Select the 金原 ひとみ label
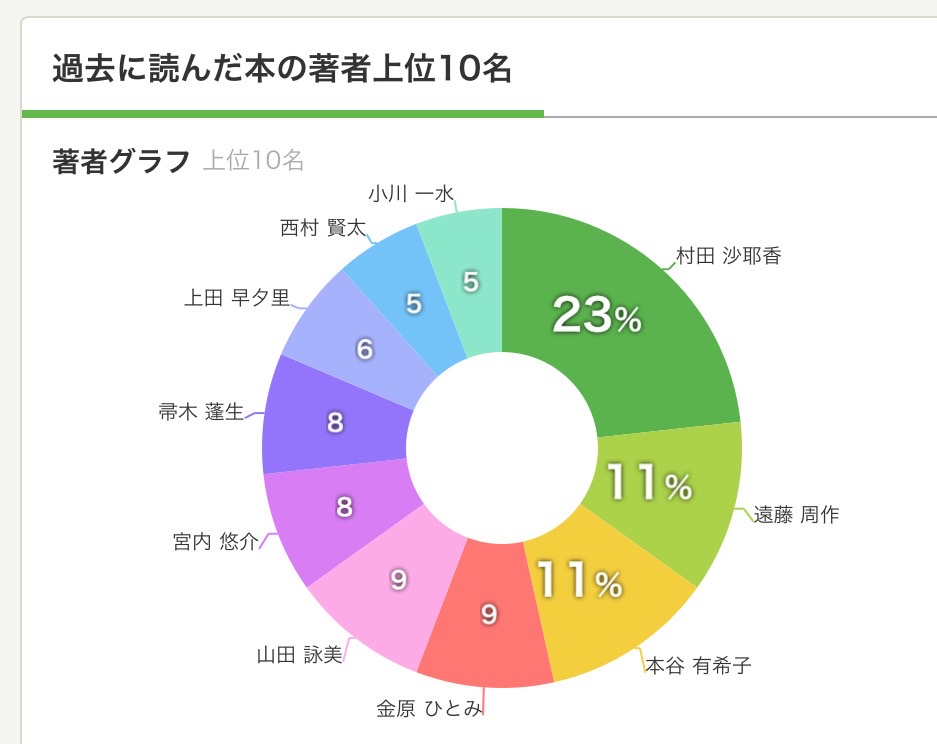Screen dimensions: 937x744 429,709
